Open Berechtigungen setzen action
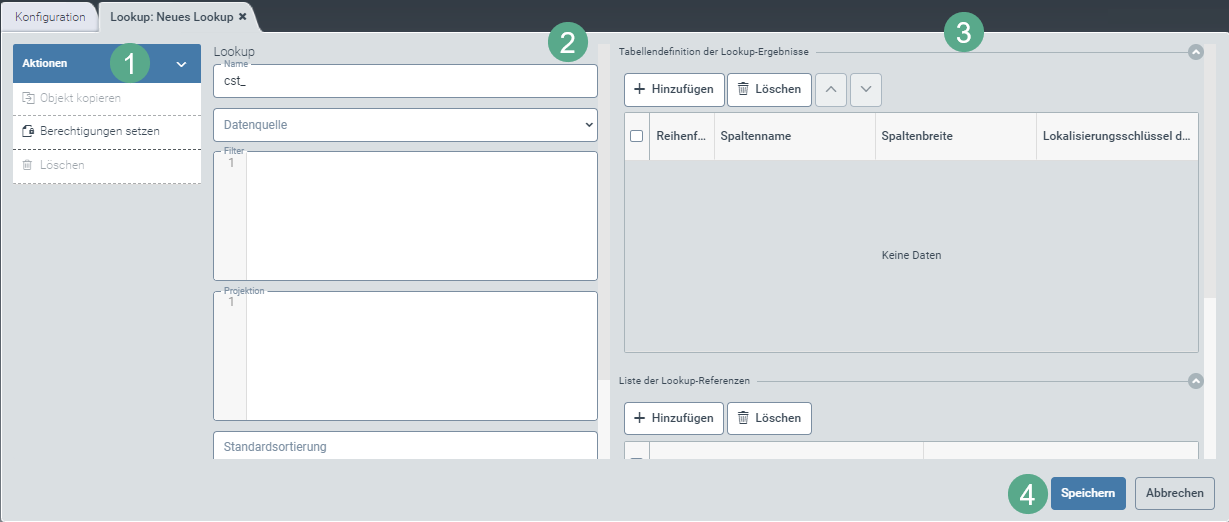Screen dimensions: 1229x522 [x=107, y=131]
